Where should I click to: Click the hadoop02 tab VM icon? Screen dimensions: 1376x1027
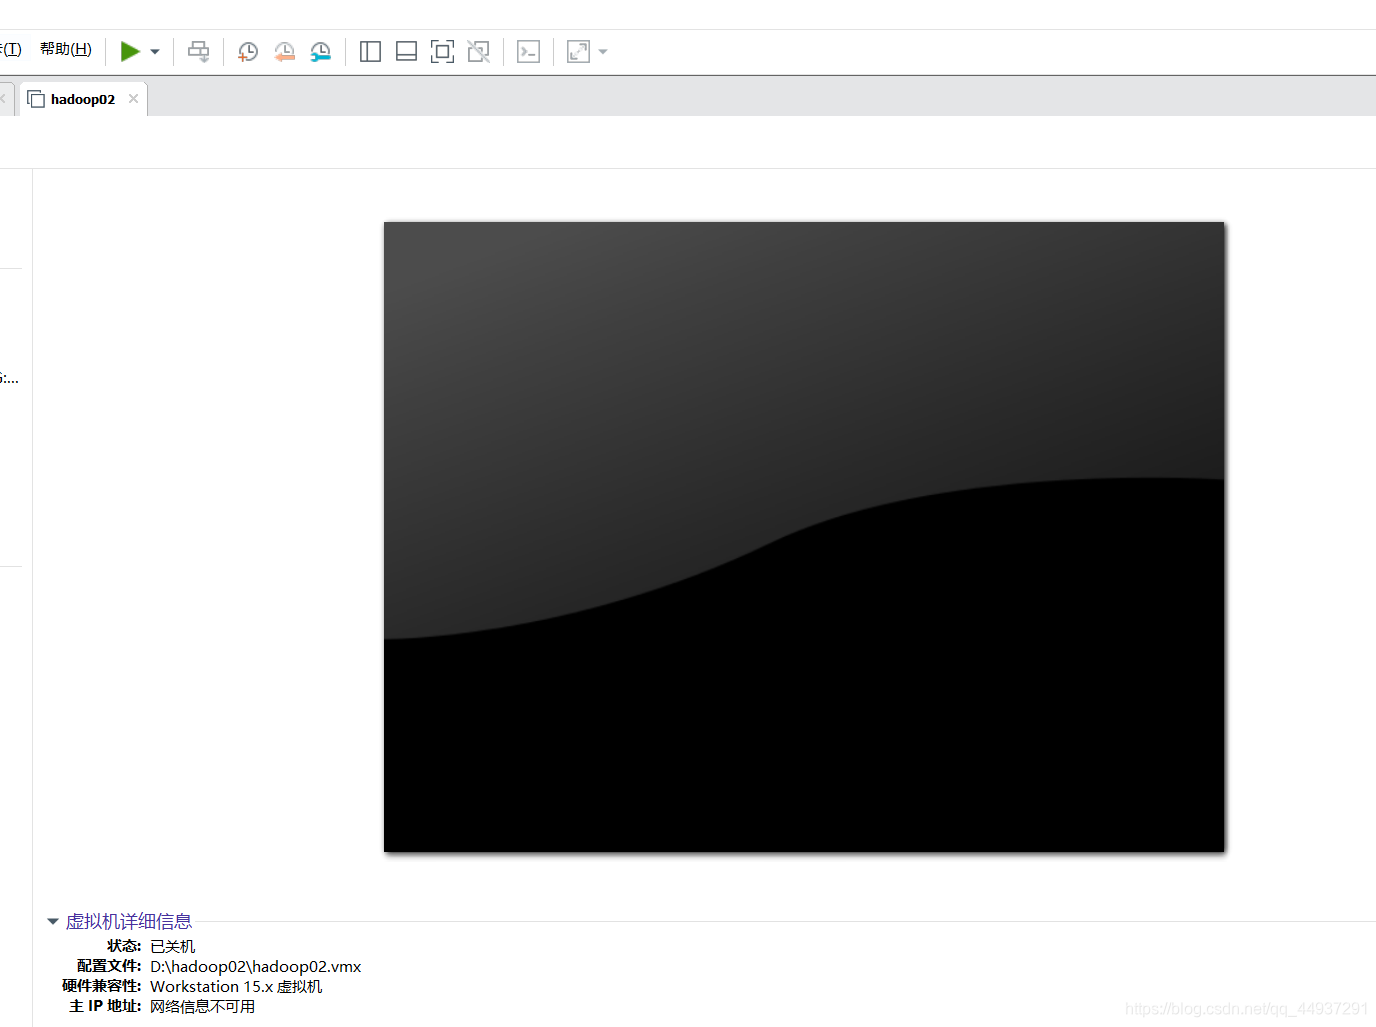(x=36, y=99)
